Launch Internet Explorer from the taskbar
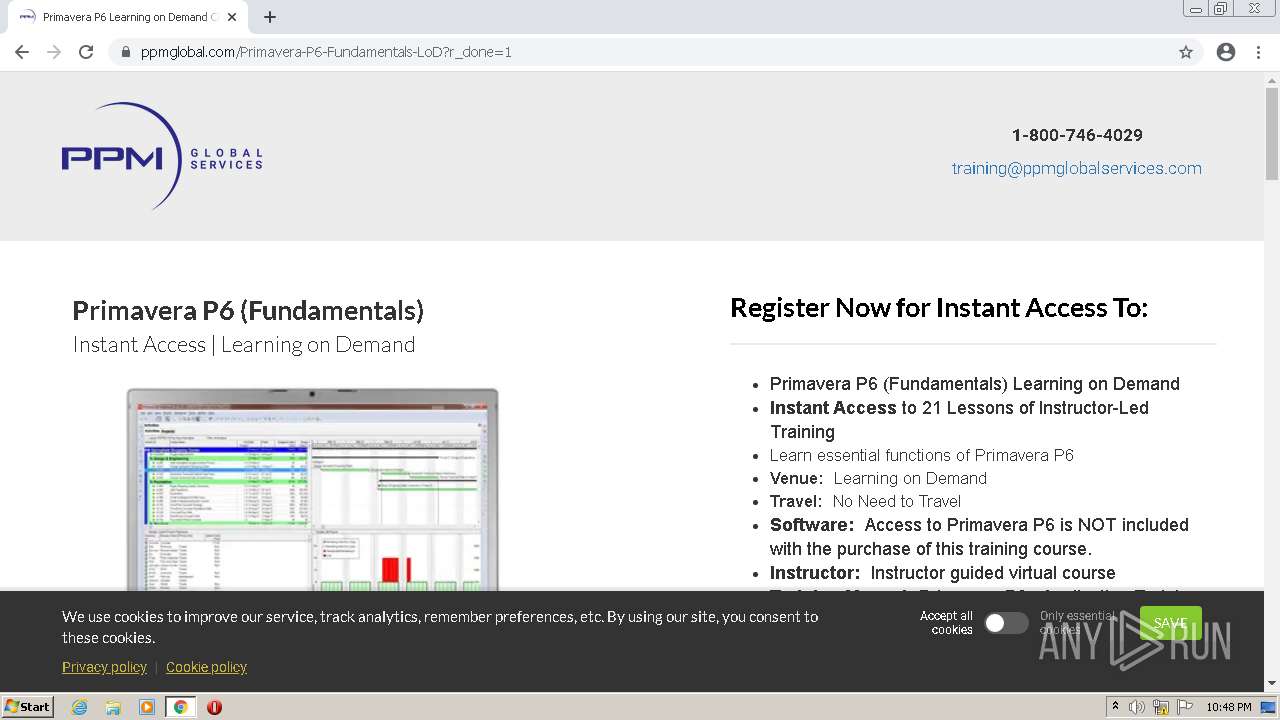 pyautogui.click(x=79, y=707)
